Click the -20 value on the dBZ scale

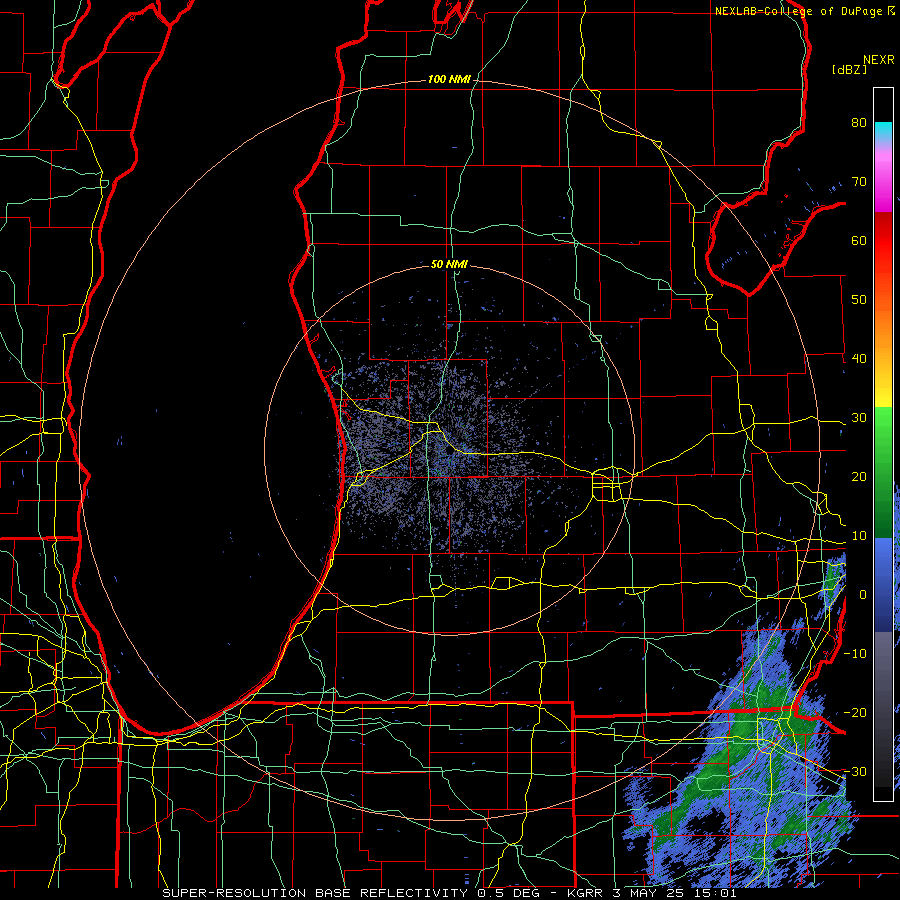tap(855, 713)
